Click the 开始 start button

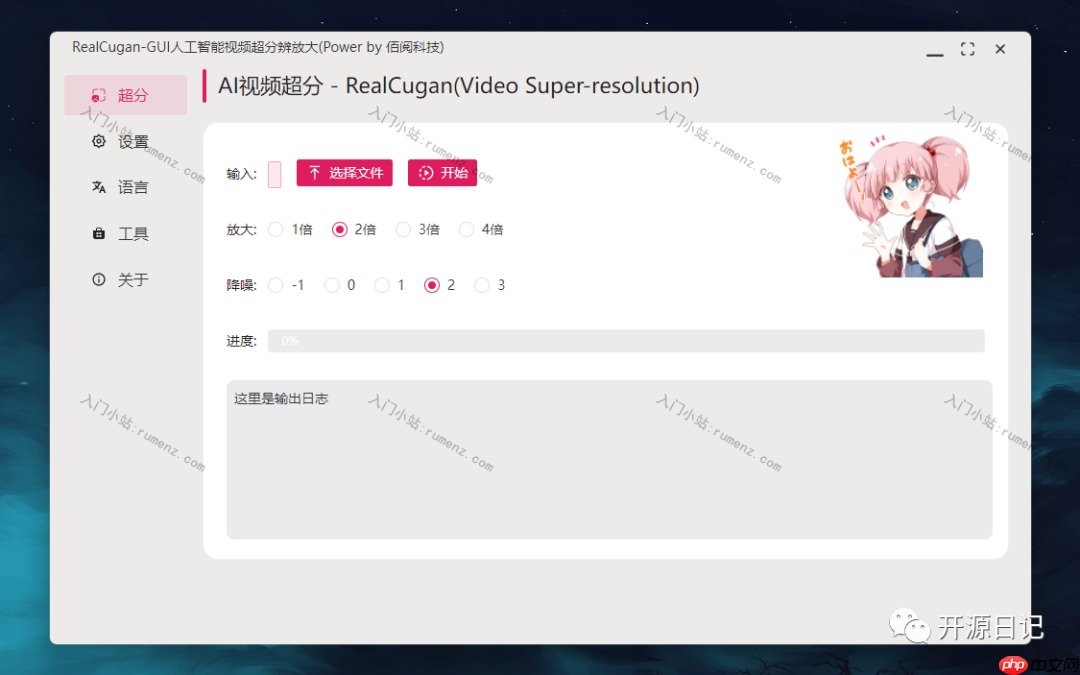442,173
